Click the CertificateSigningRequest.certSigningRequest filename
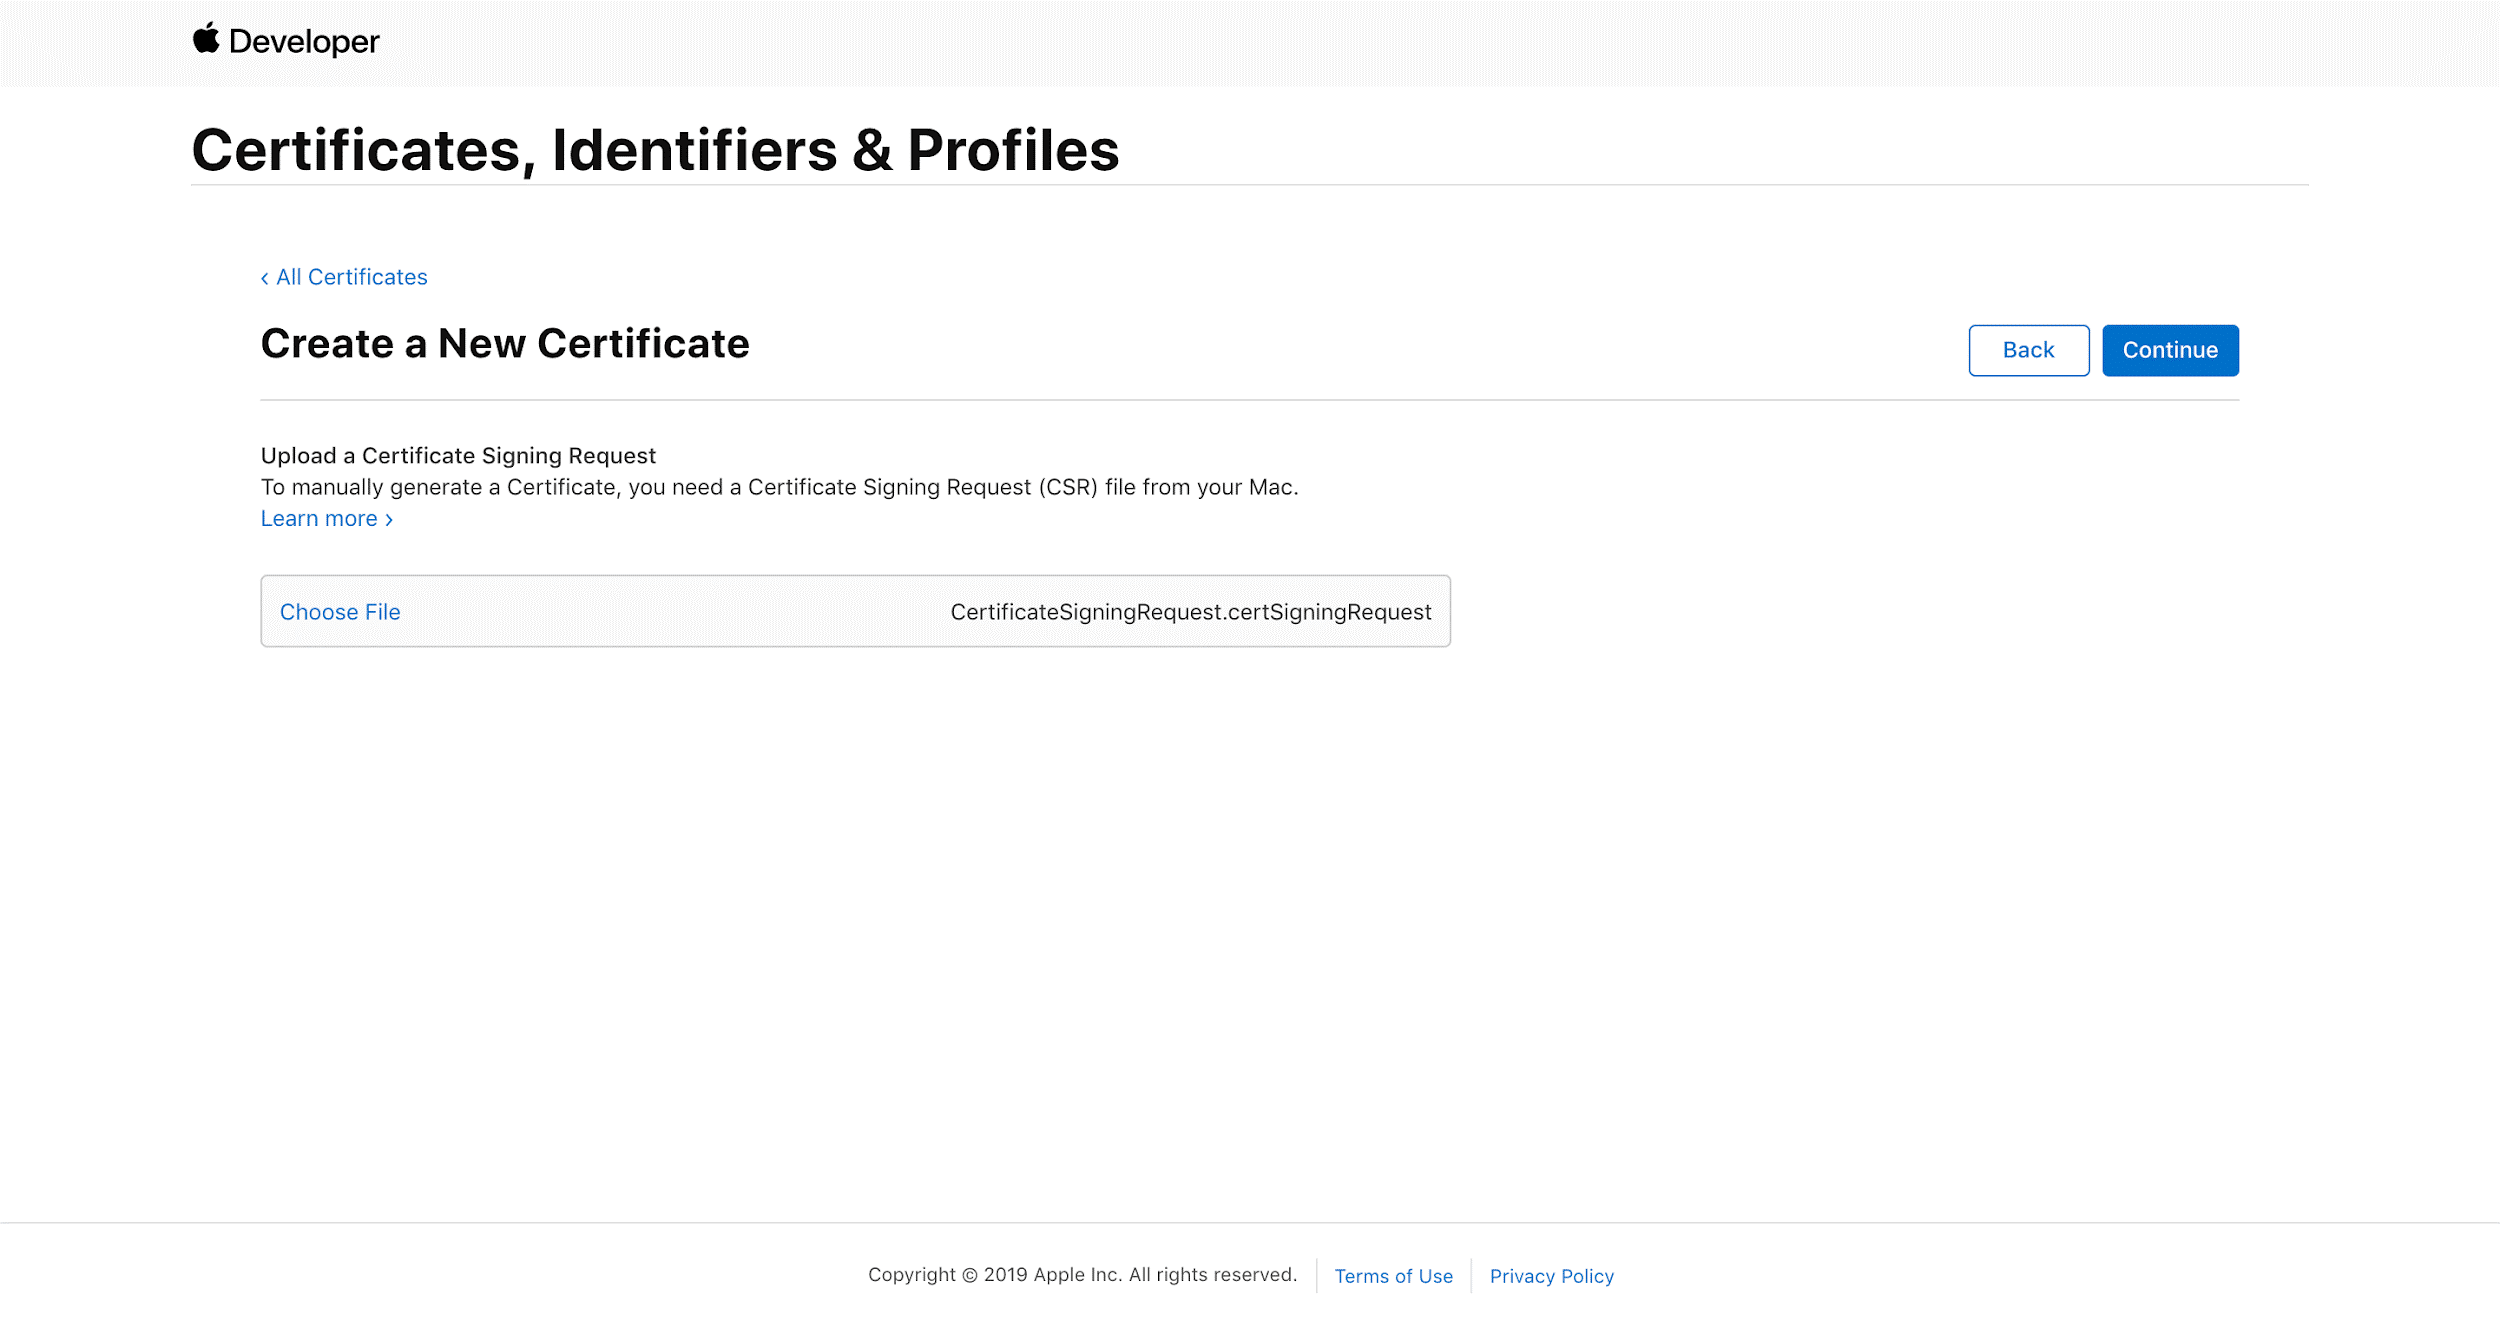Viewport: 2500px width, 1328px height. 1190,611
